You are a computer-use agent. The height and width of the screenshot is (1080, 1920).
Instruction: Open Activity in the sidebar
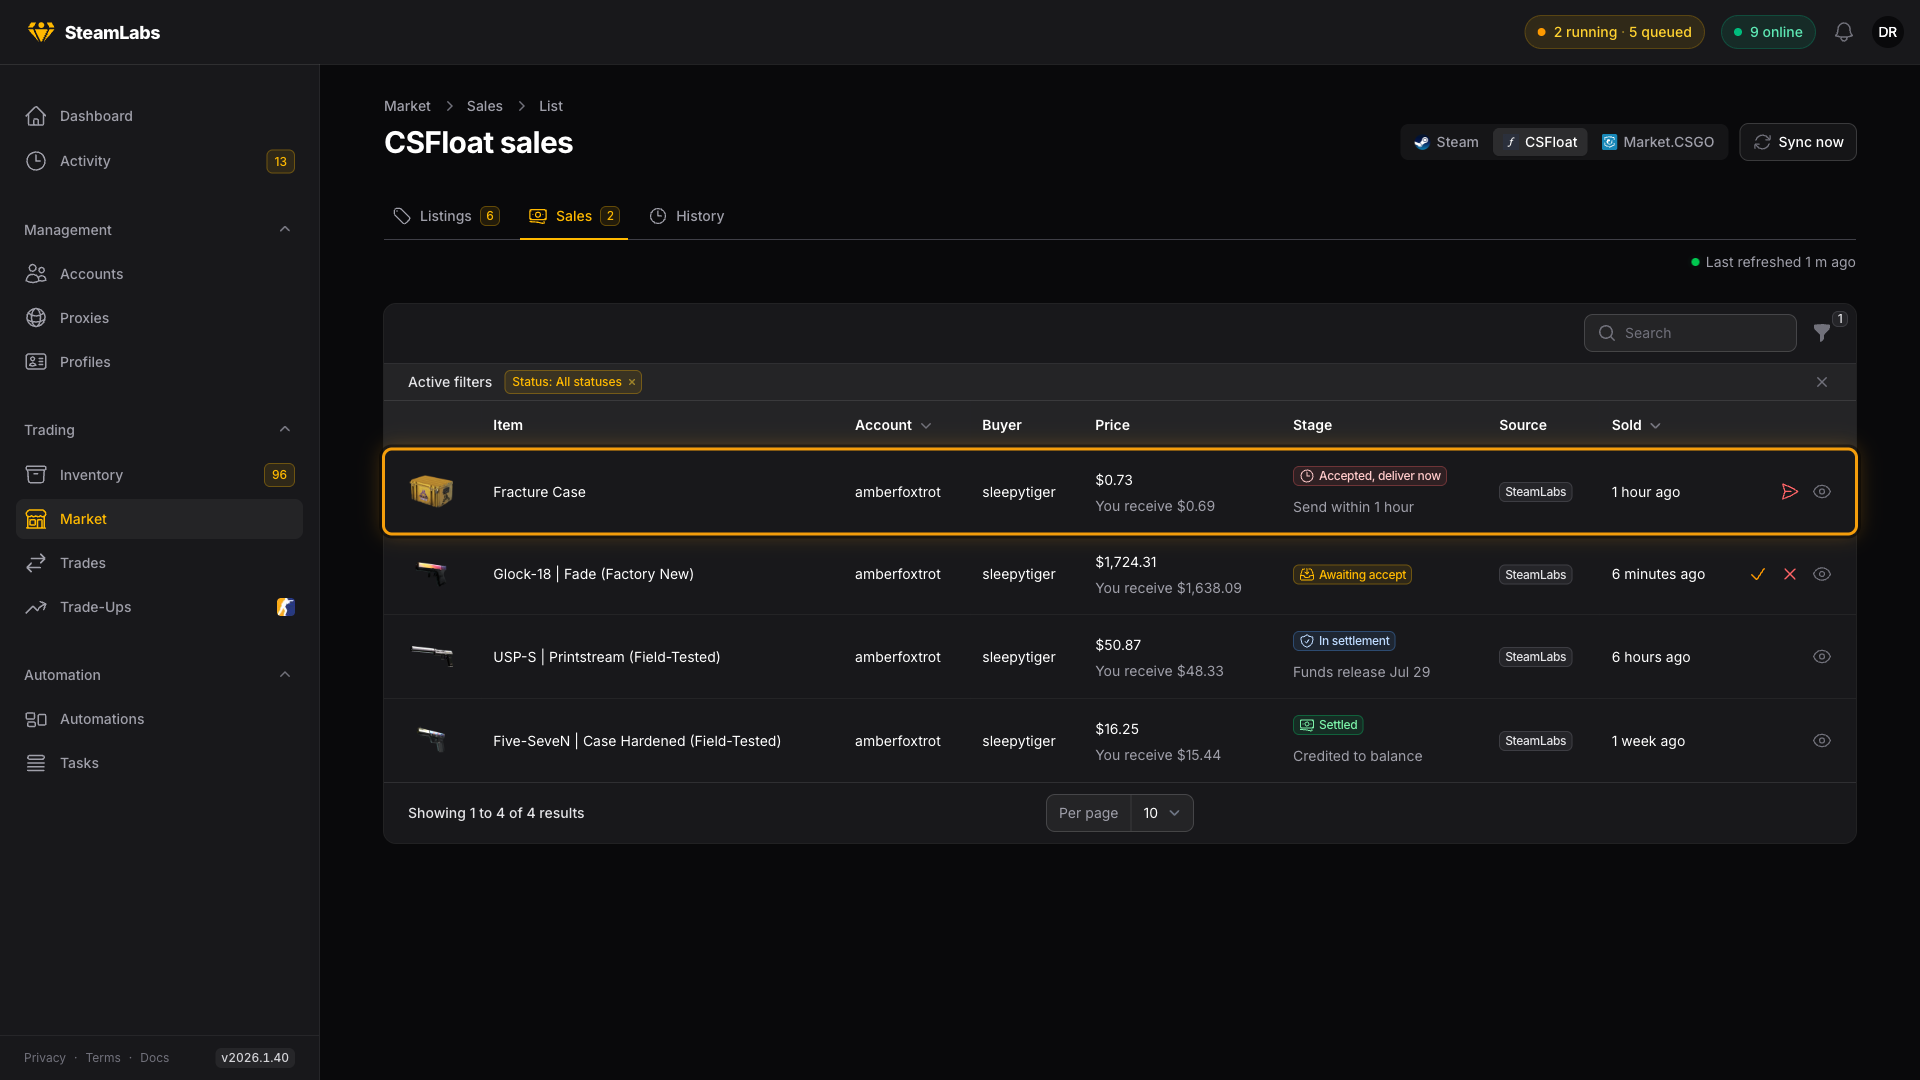(160, 161)
